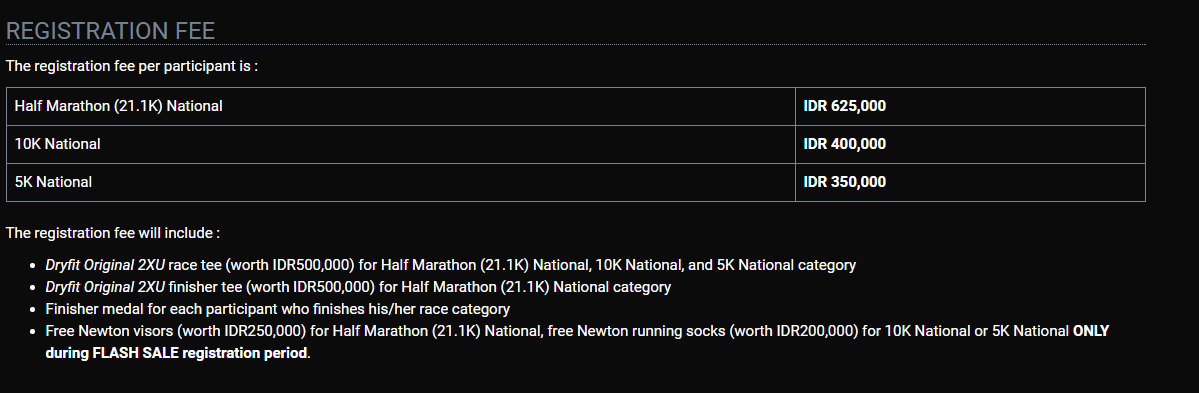Click the Finisher medal bullet item
The width and height of the screenshot is (1199, 393).
tap(277, 310)
